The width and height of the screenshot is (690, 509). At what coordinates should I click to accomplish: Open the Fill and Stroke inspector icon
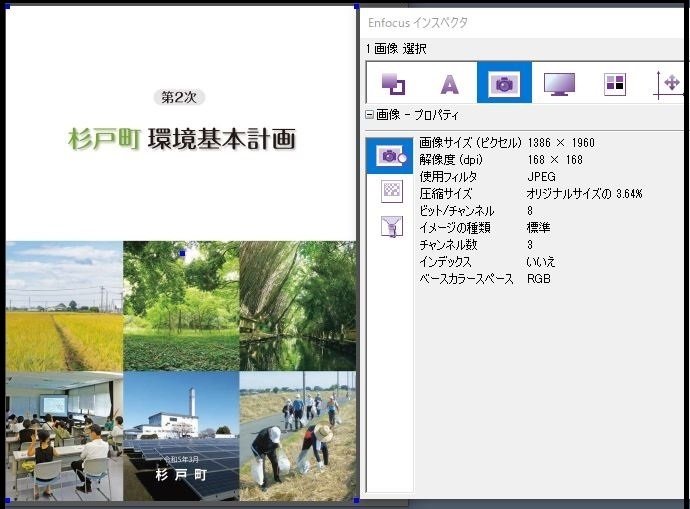(x=393, y=83)
